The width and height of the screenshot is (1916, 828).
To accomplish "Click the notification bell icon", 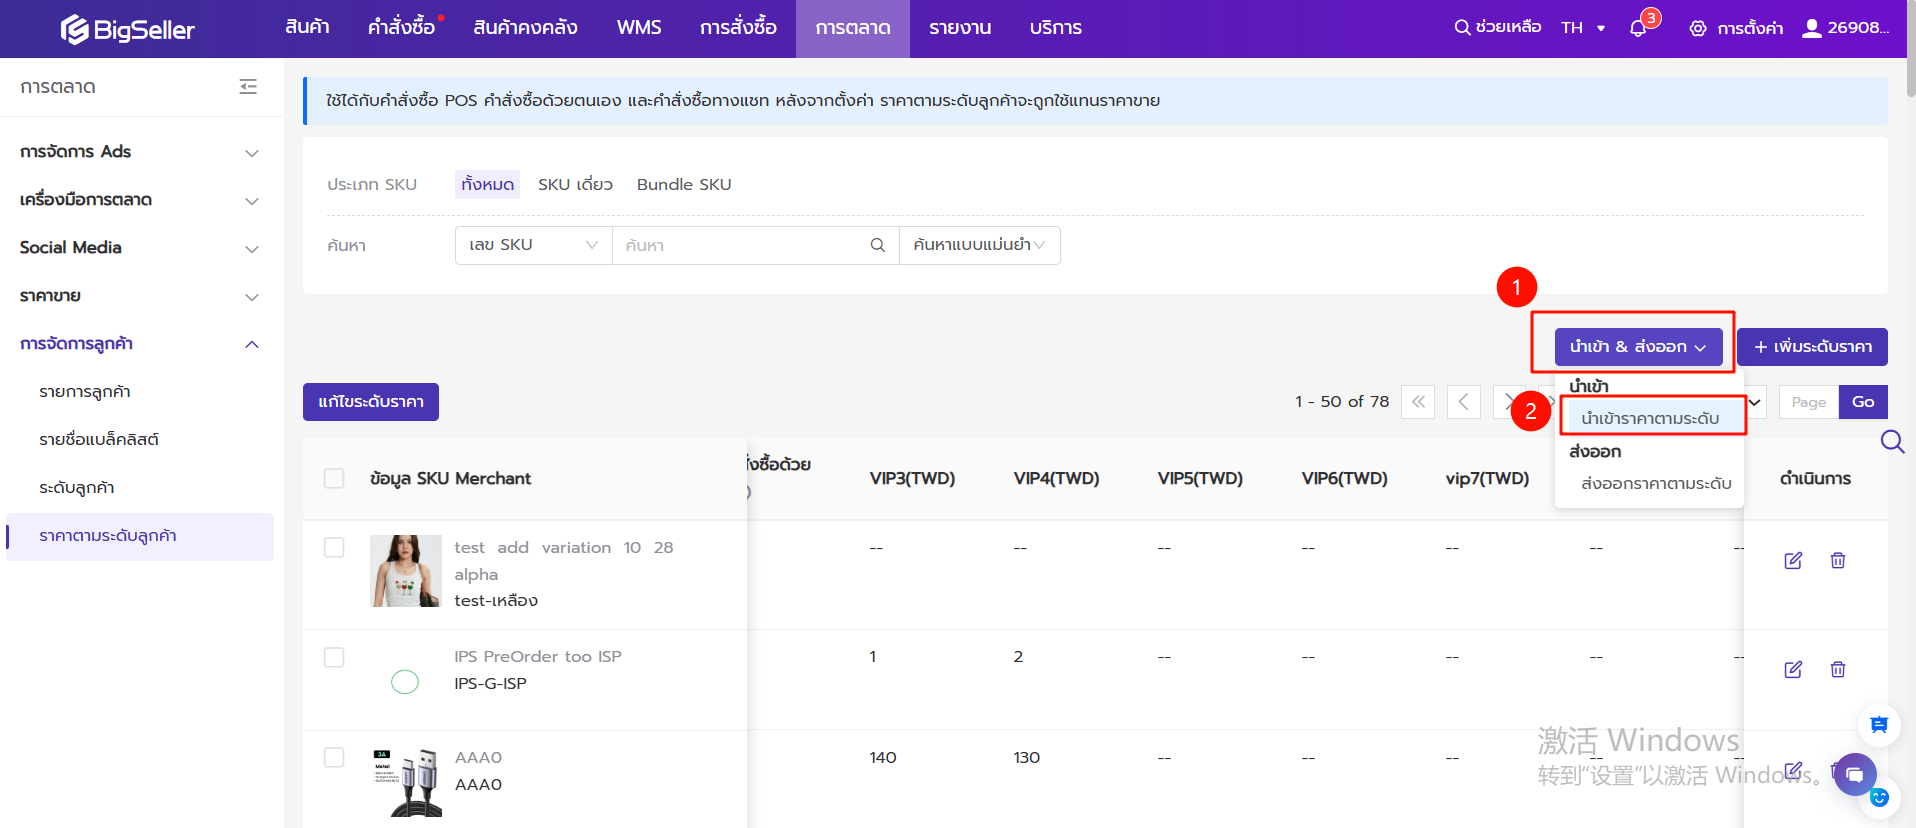I will pos(1637,28).
